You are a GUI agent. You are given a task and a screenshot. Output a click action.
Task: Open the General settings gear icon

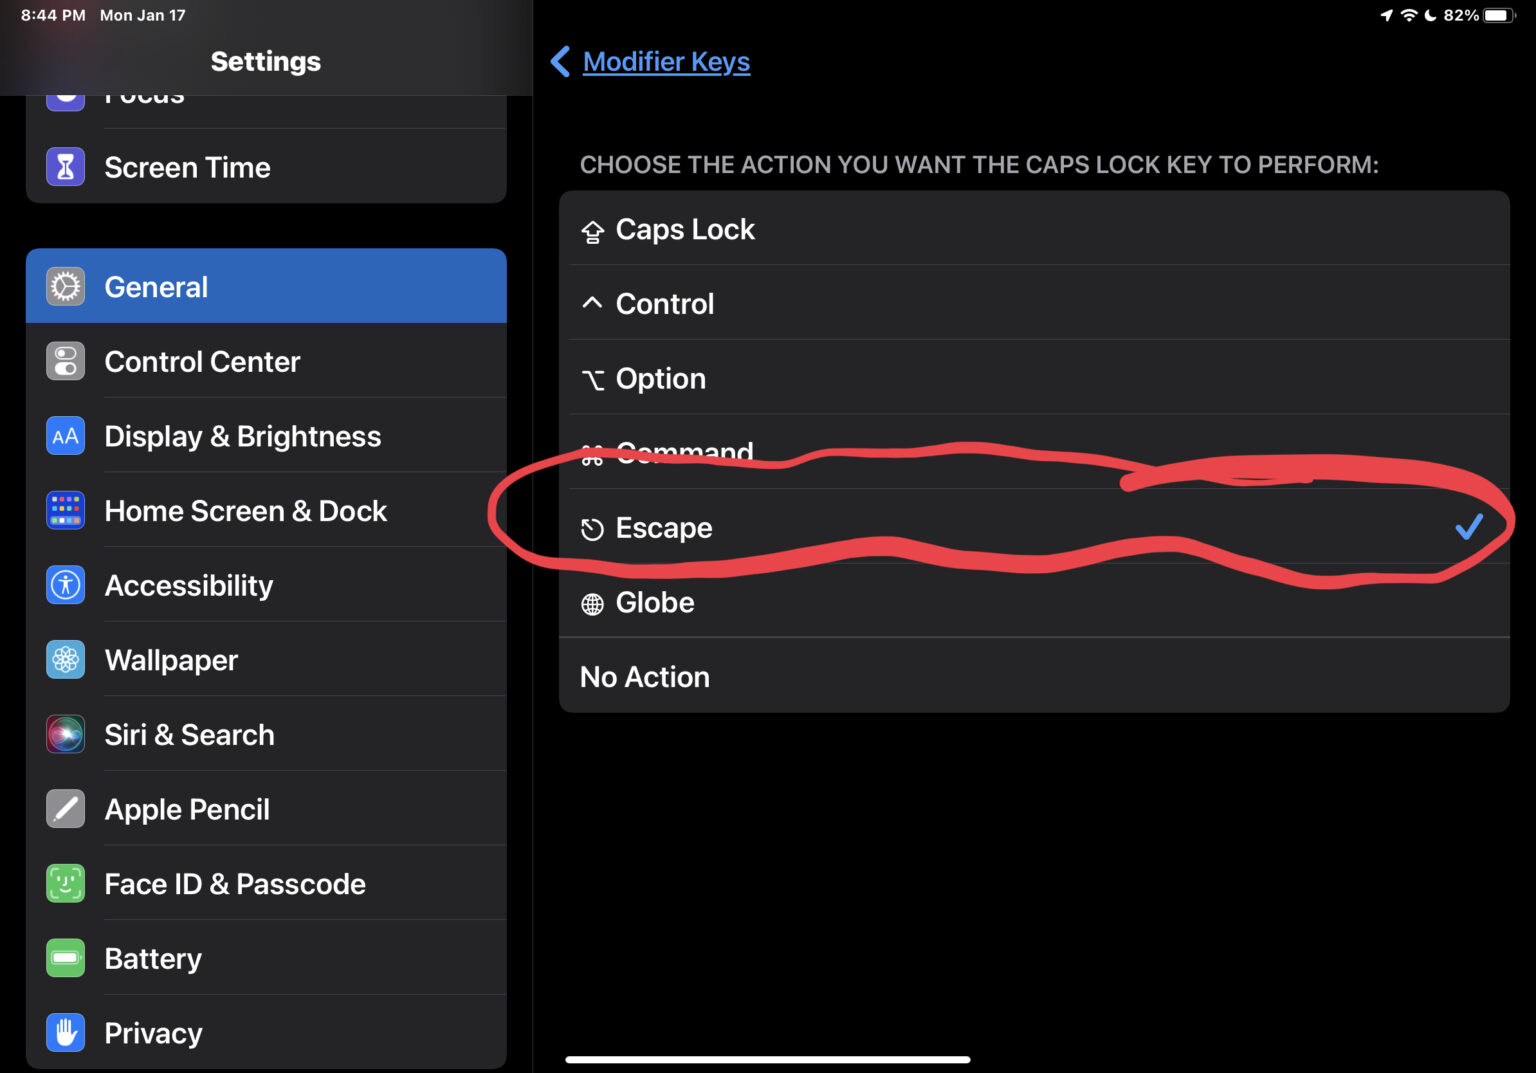coord(65,286)
